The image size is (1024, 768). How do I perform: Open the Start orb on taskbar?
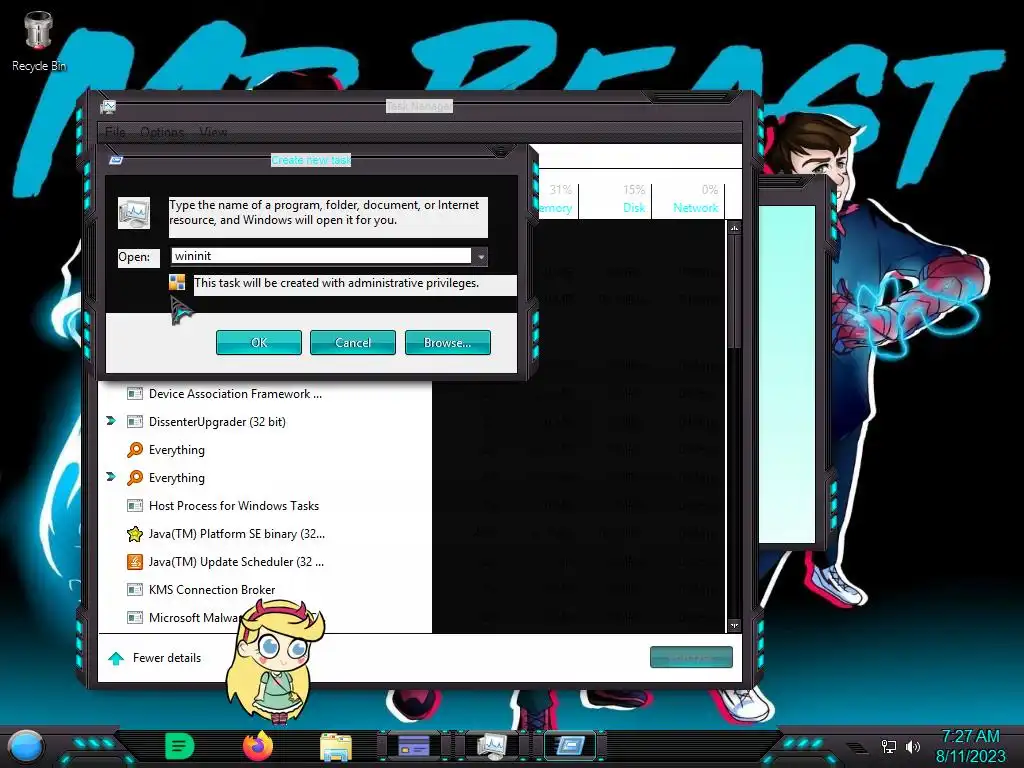[26, 747]
